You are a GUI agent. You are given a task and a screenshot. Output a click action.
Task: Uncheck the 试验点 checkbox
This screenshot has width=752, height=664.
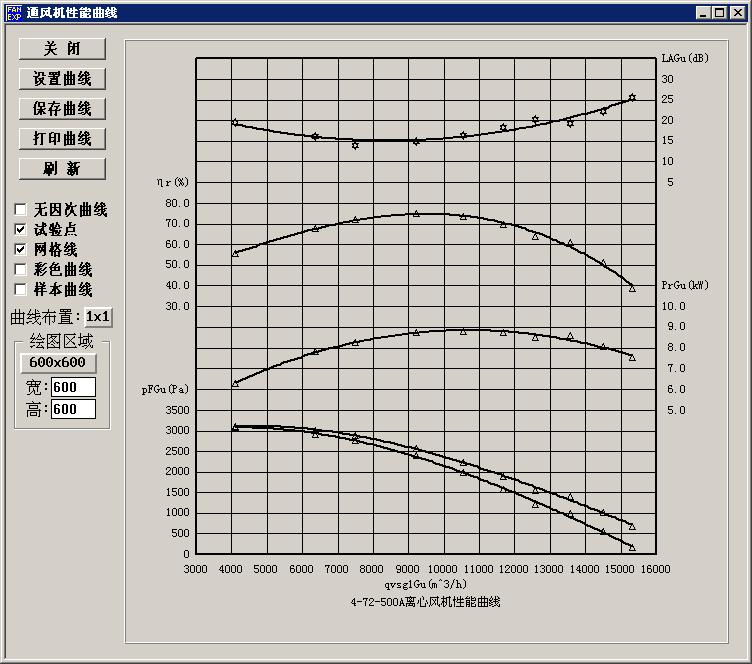[20, 230]
